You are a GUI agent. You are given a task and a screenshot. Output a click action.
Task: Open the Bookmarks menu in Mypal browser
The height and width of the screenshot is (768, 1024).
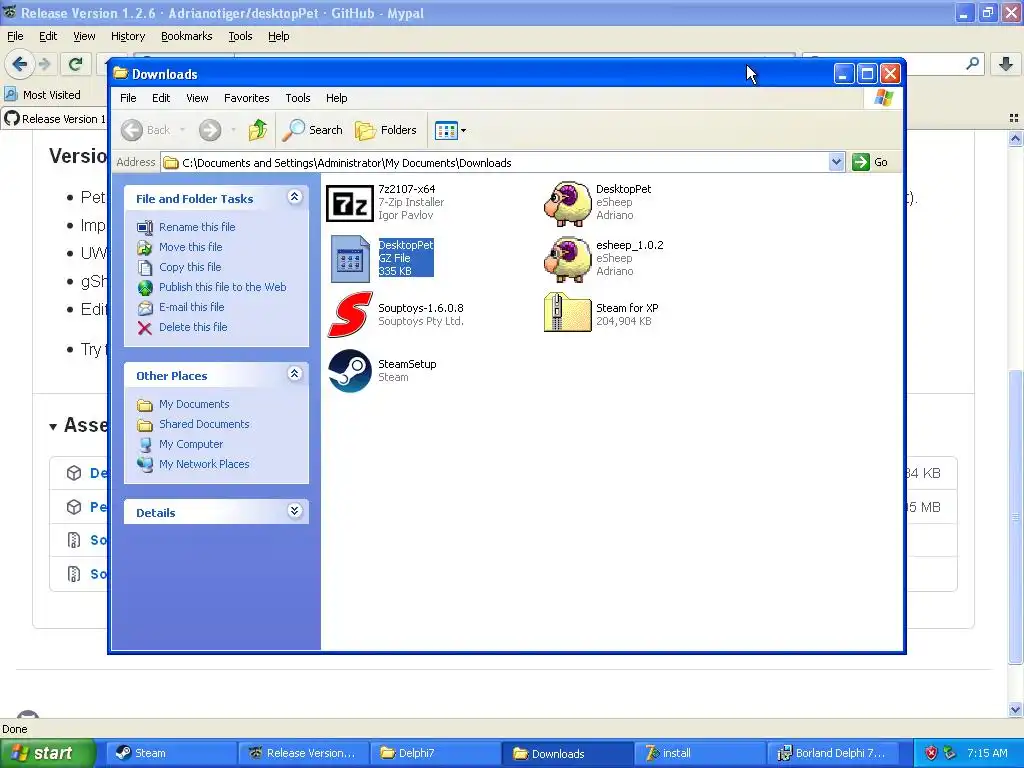(x=186, y=37)
